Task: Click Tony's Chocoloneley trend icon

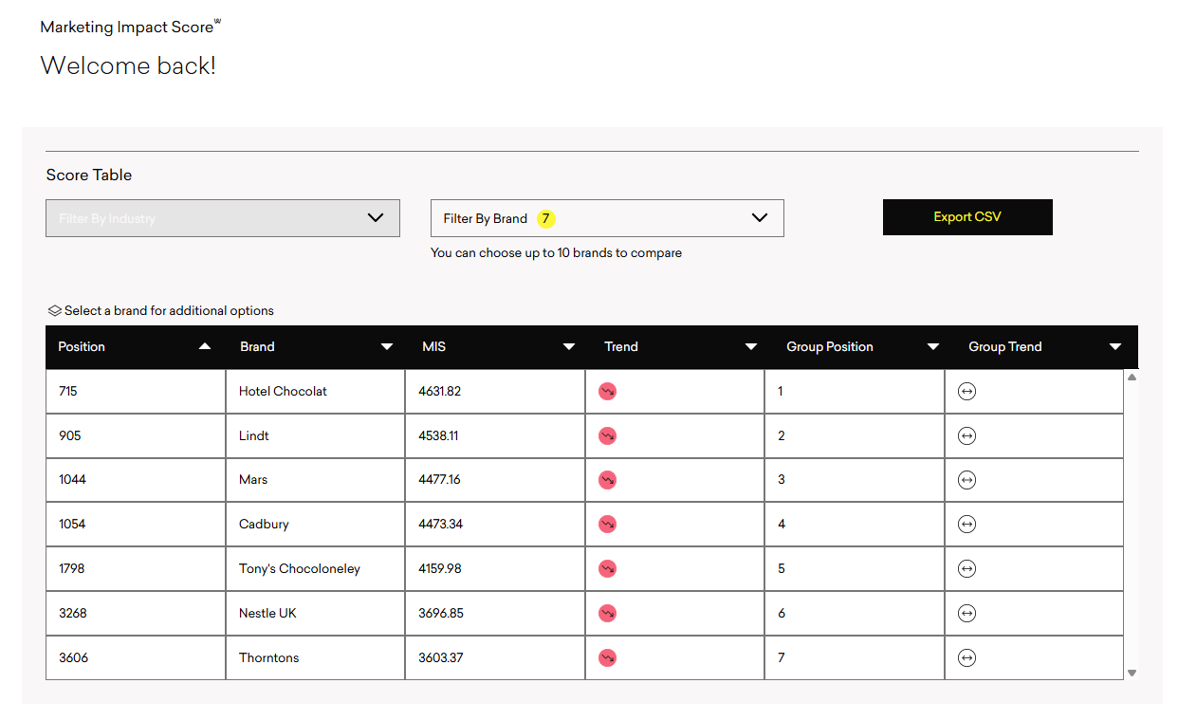Action: (607, 569)
